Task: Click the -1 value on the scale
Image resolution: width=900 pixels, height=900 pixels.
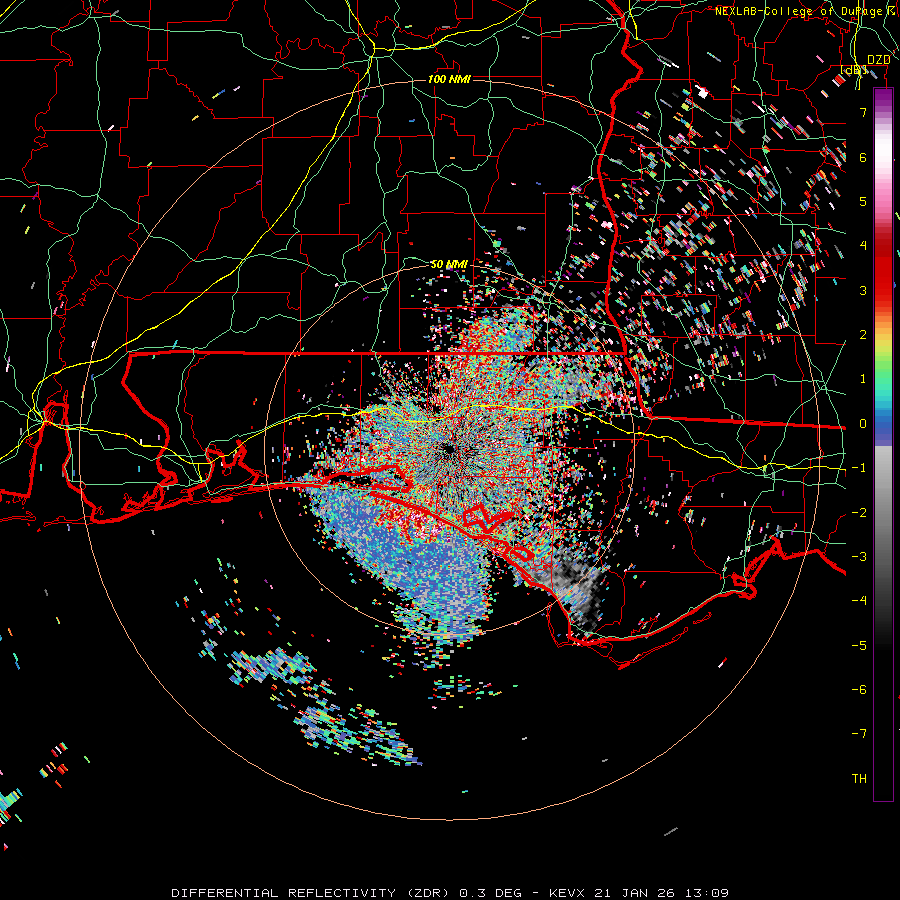Action: [x=859, y=468]
